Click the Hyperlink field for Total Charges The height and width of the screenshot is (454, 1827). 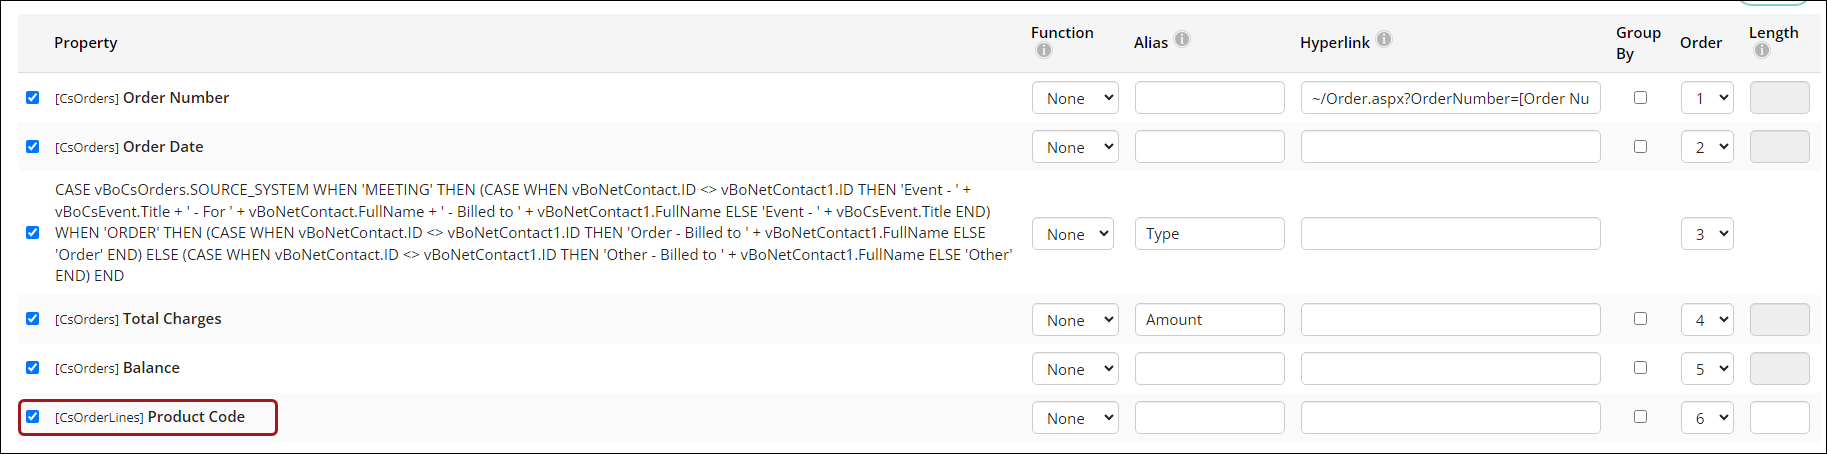(x=1451, y=320)
